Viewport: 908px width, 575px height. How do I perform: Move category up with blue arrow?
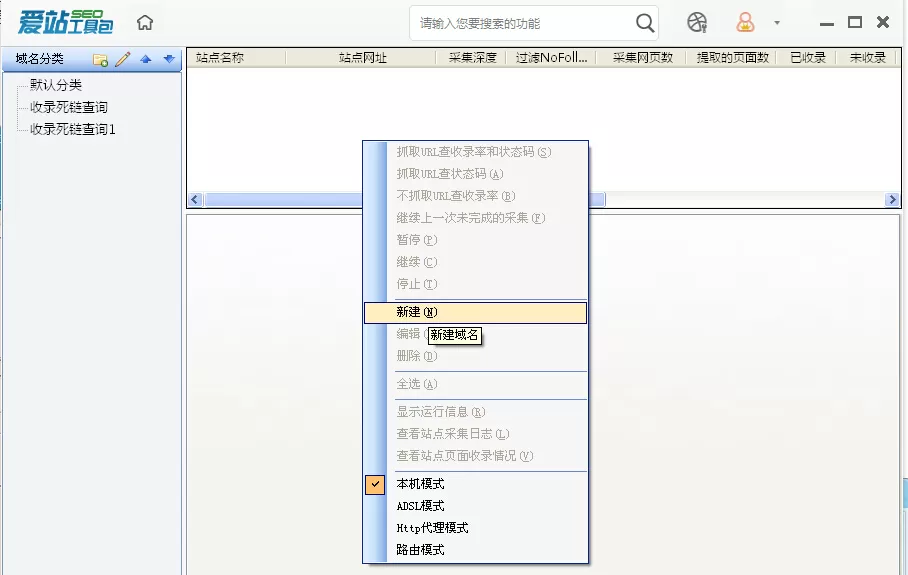(x=146, y=59)
